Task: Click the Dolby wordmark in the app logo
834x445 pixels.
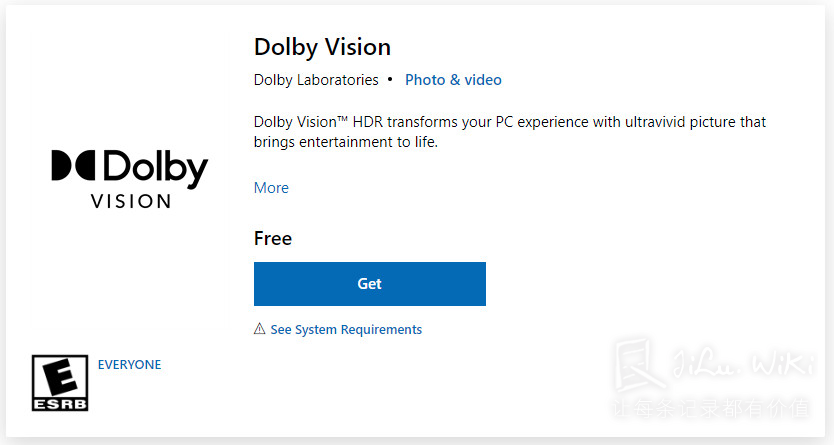Action: coord(155,168)
